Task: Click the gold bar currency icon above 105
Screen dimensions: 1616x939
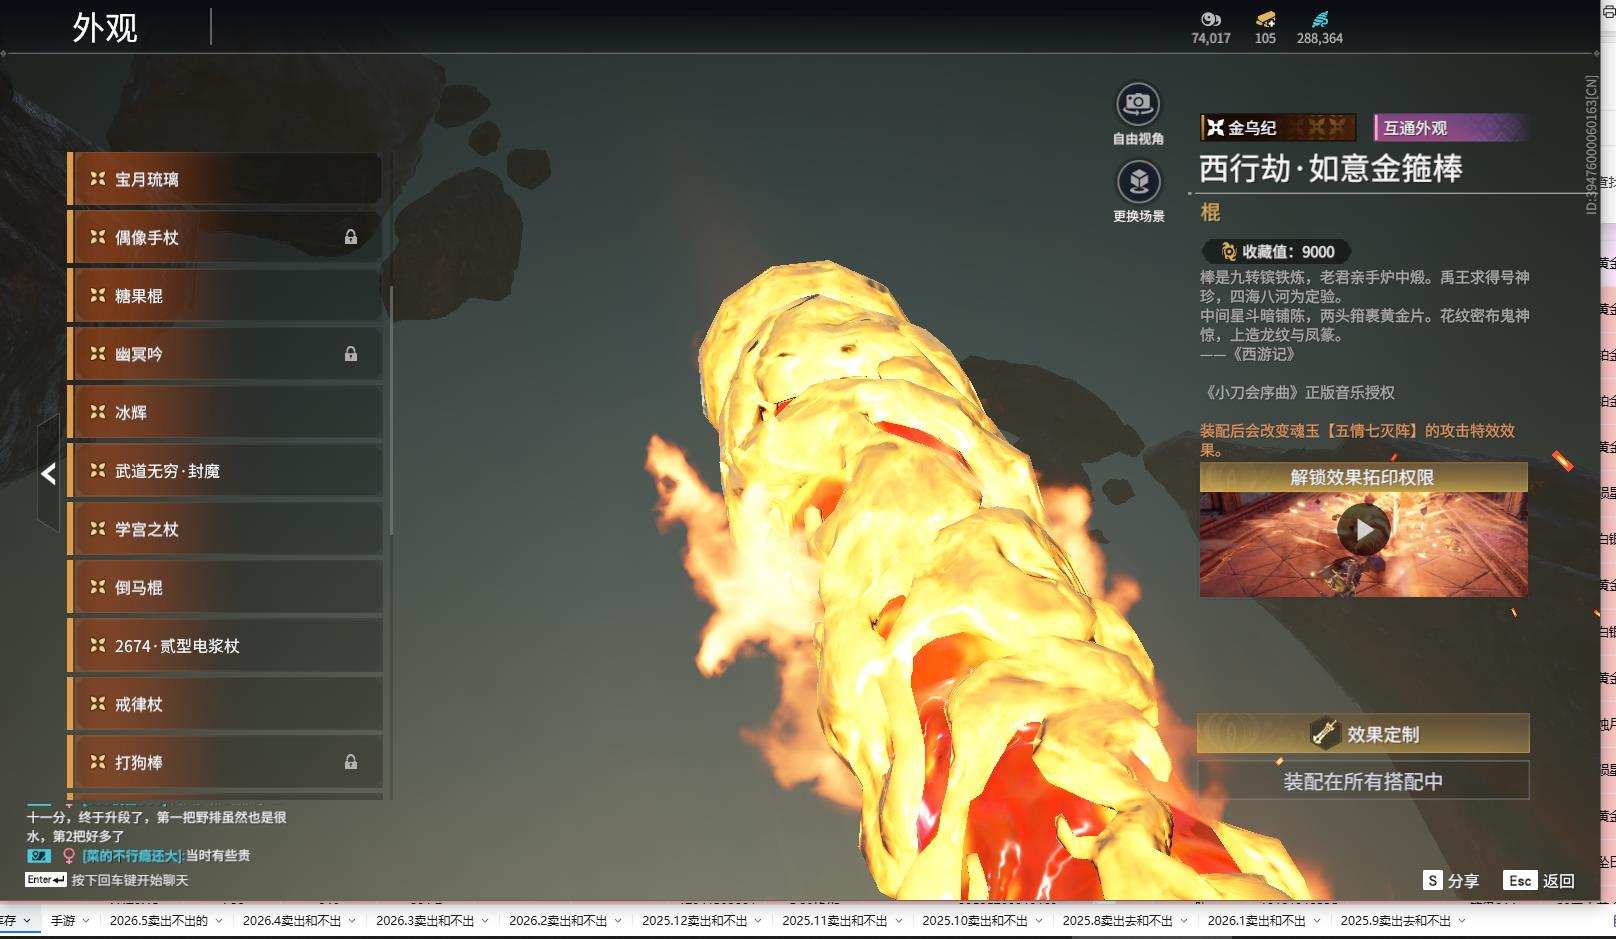Action: coord(1265,19)
